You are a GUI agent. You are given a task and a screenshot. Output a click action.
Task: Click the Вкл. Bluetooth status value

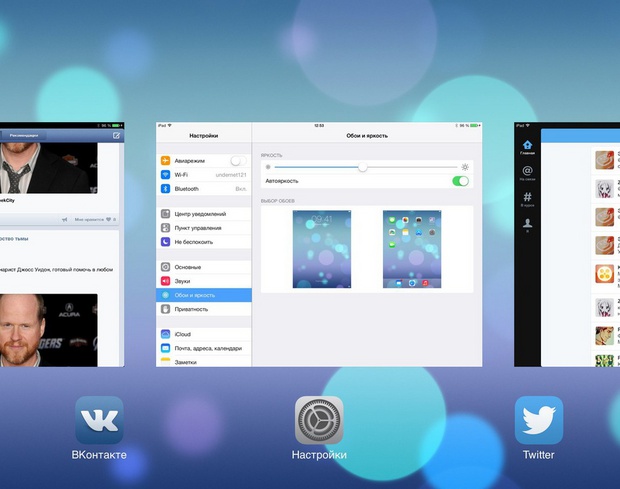[x=241, y=189]
